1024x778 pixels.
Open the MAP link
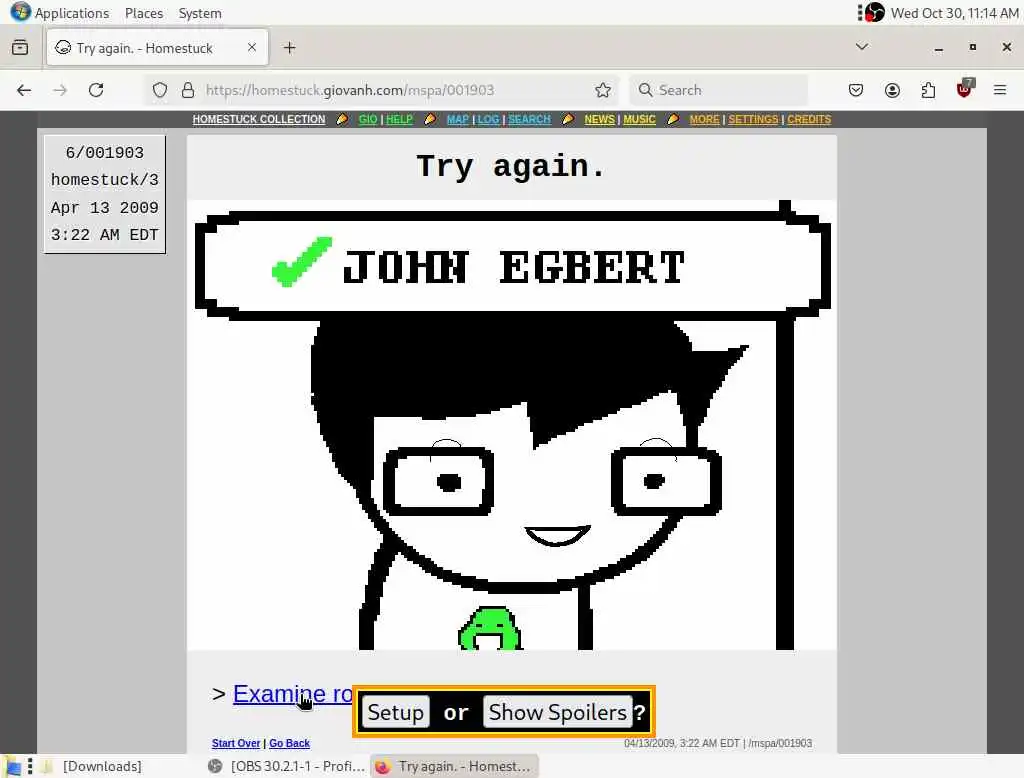(x=458, y=120)
